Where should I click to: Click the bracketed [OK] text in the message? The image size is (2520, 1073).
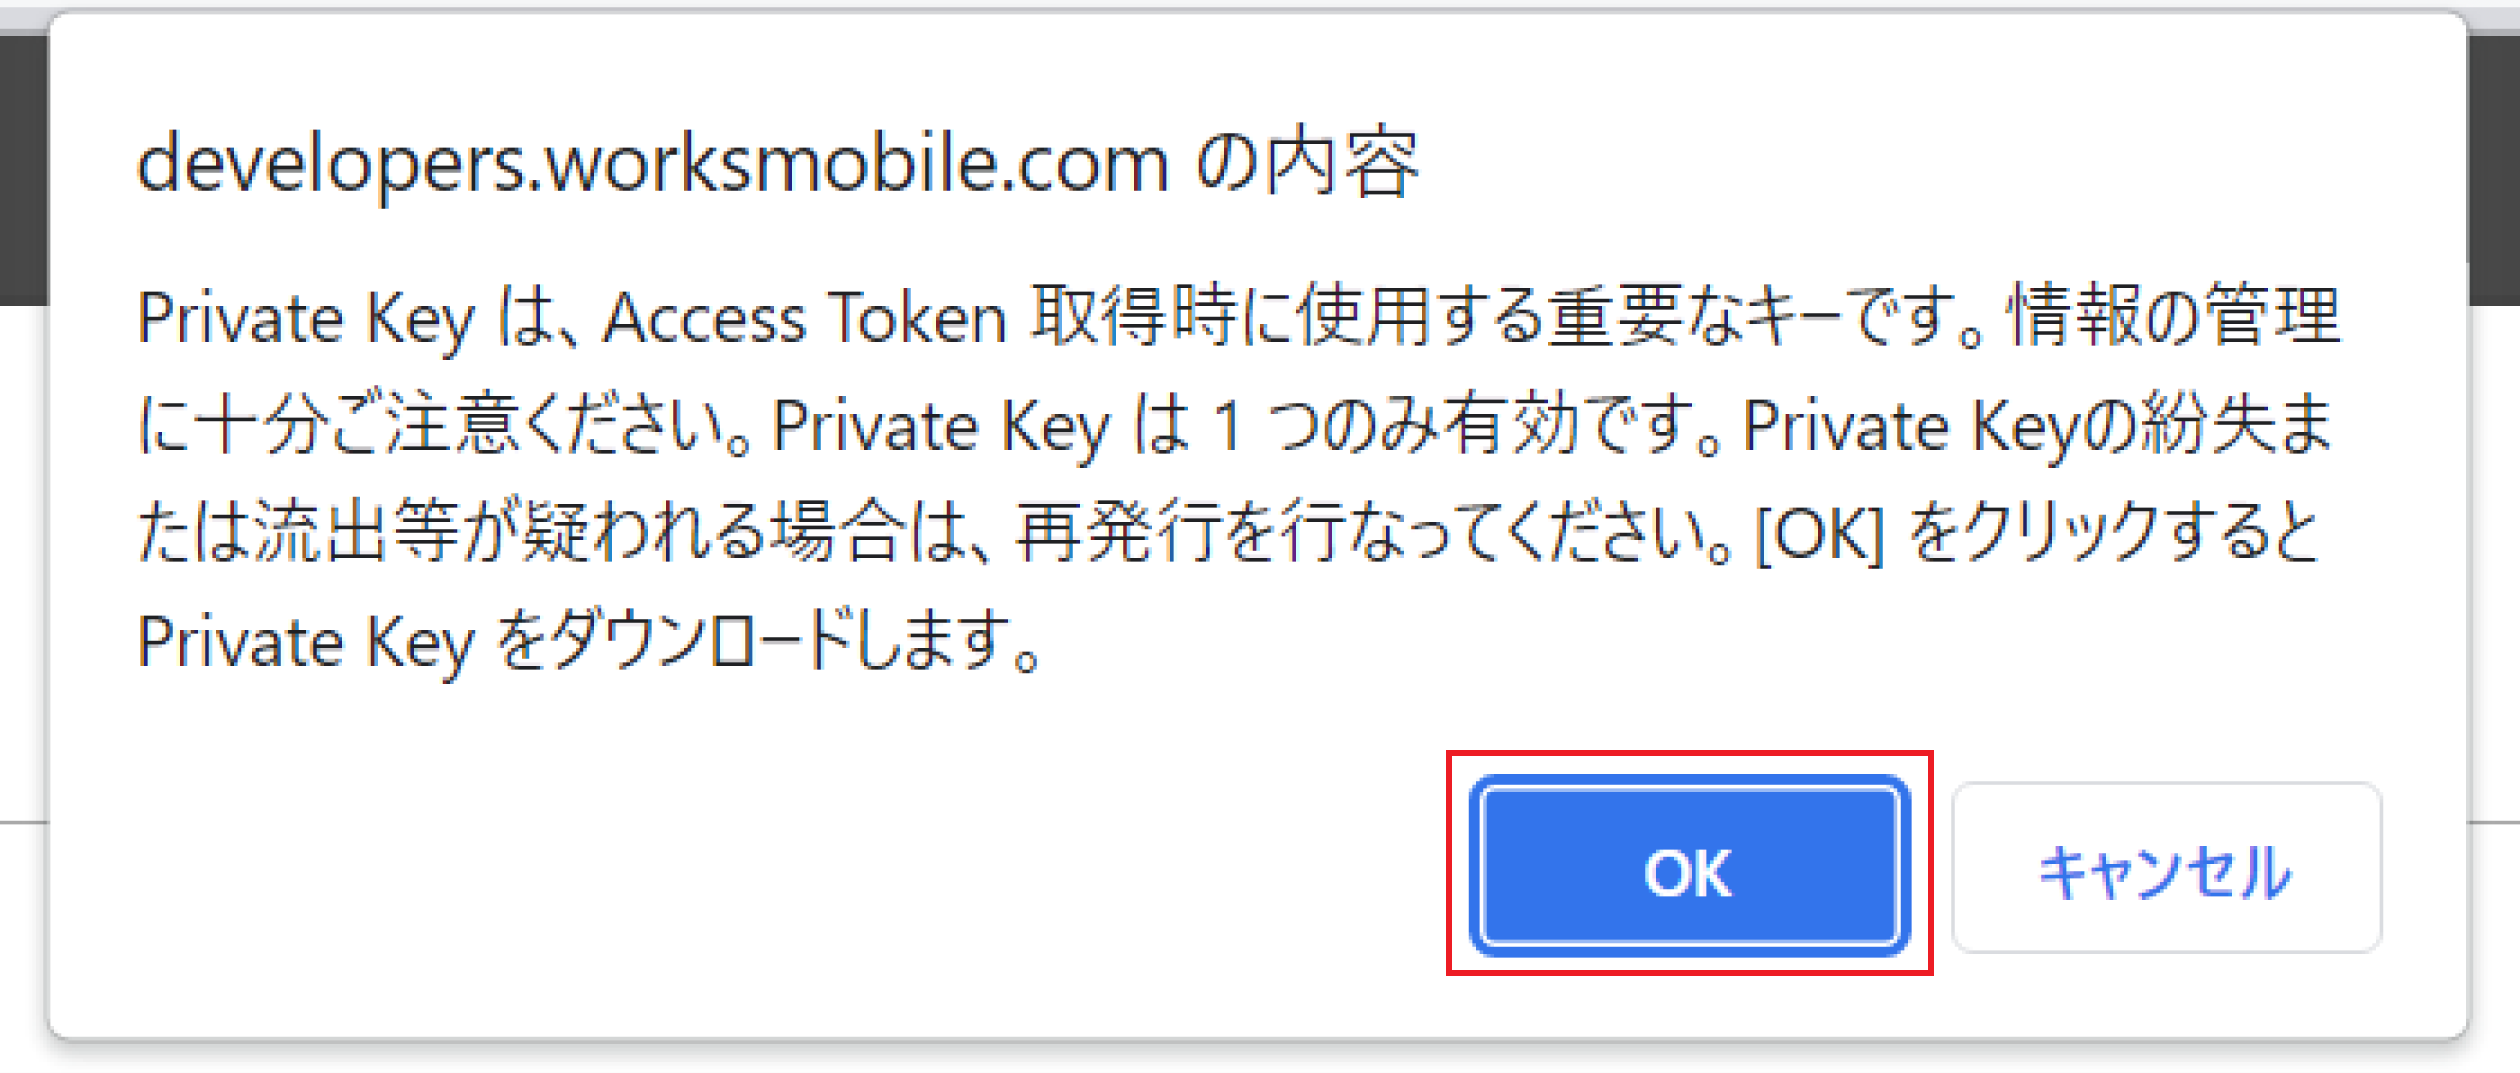pyautogui.click(x=1820, y=533)
